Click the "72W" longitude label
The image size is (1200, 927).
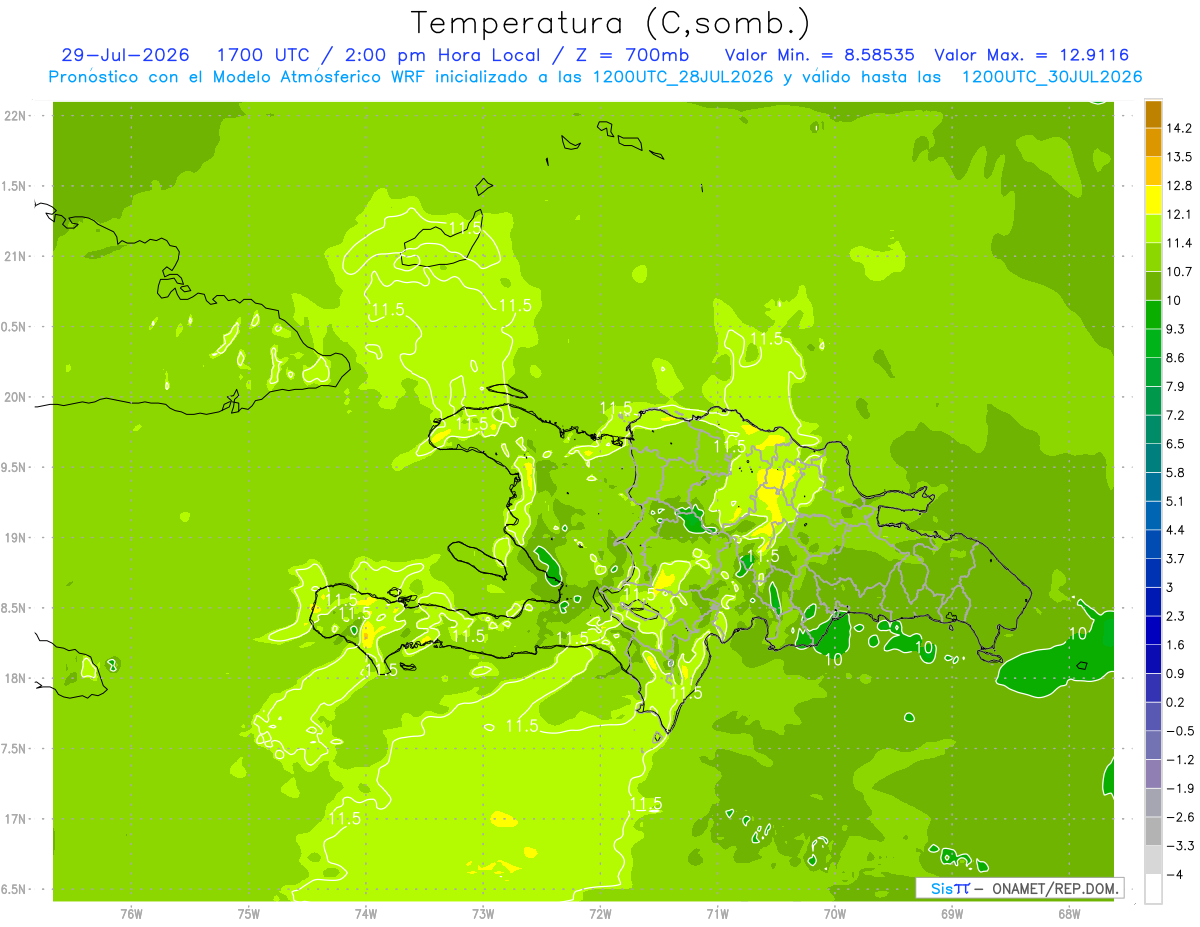(600, 913)
